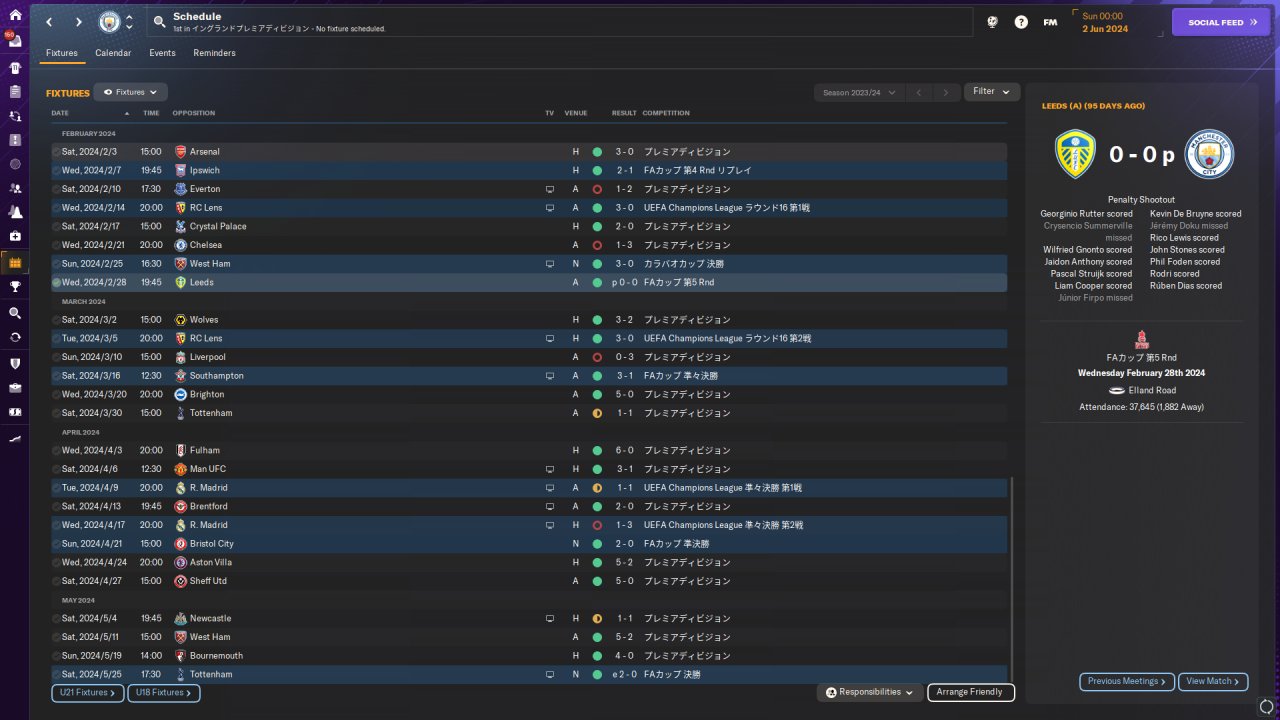Toggle the selection circle on the Chelsea row
The image size is (1280, 720).
[57, 245]
